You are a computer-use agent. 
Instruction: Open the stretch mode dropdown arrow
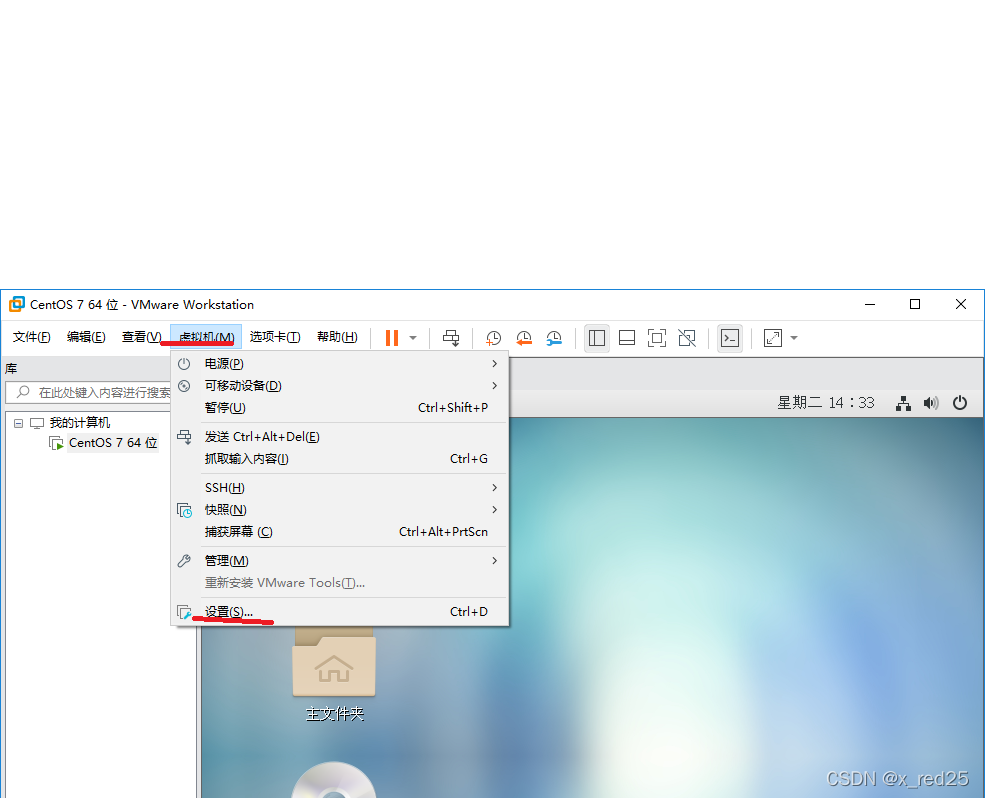(794, 338)
